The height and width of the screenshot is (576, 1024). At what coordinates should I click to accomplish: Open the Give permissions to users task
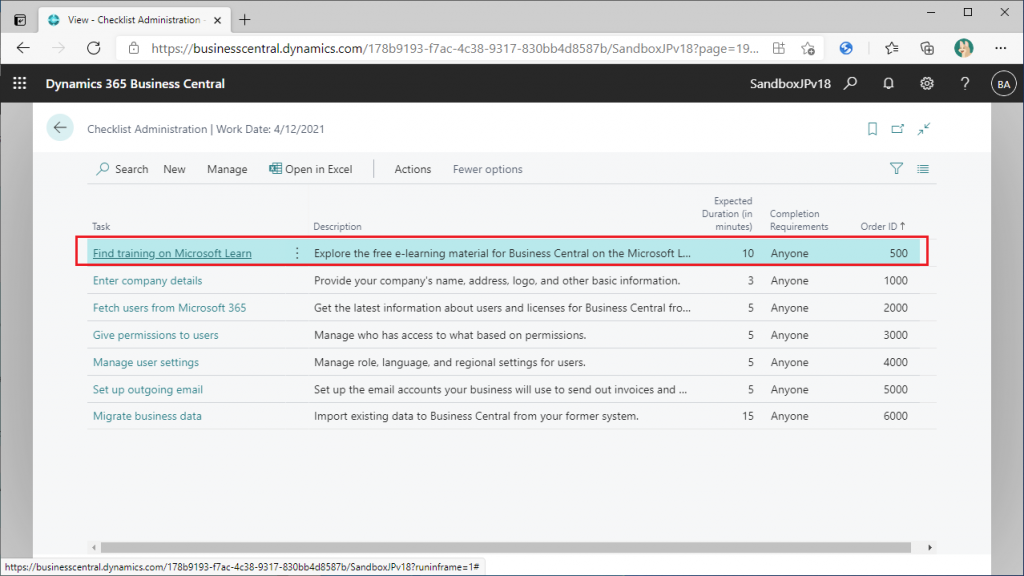coord(155,335)
